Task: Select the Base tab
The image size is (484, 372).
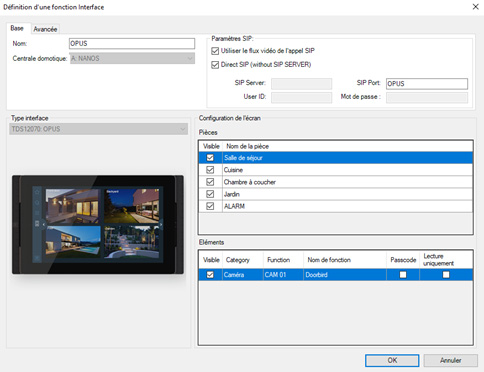Action: [x=17, y=28]
